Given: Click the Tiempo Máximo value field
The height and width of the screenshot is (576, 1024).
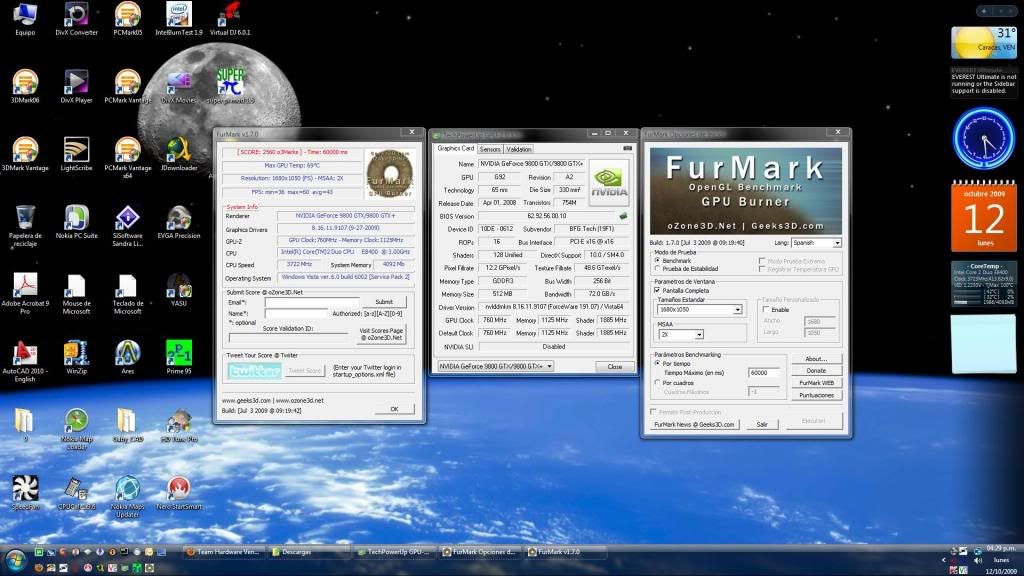Looking at the screenshot, I should click(x=763, y=373).
